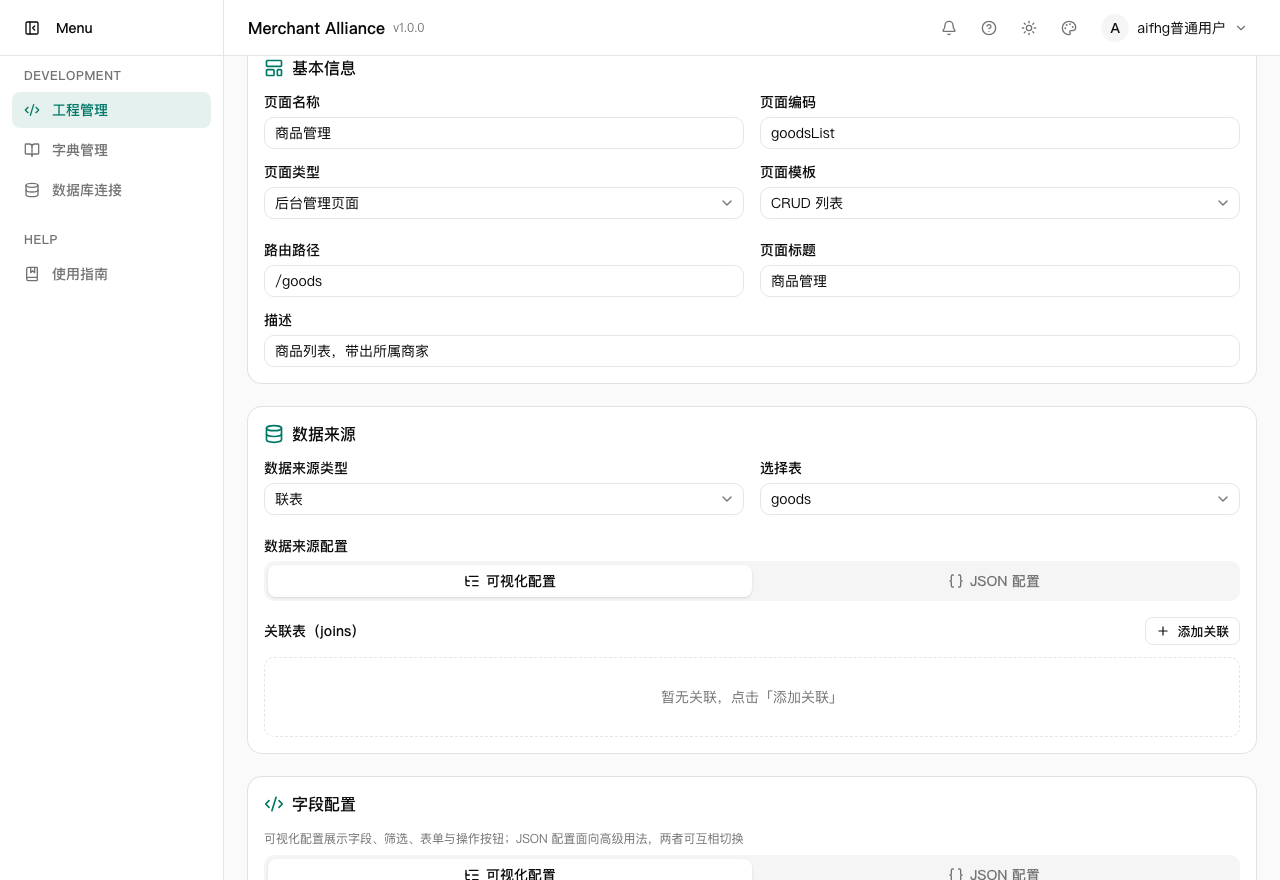The height and width of the screenshot is (880, 1280).
Task: Open 使用指南 in sidebar
Action: pos(112,274)
